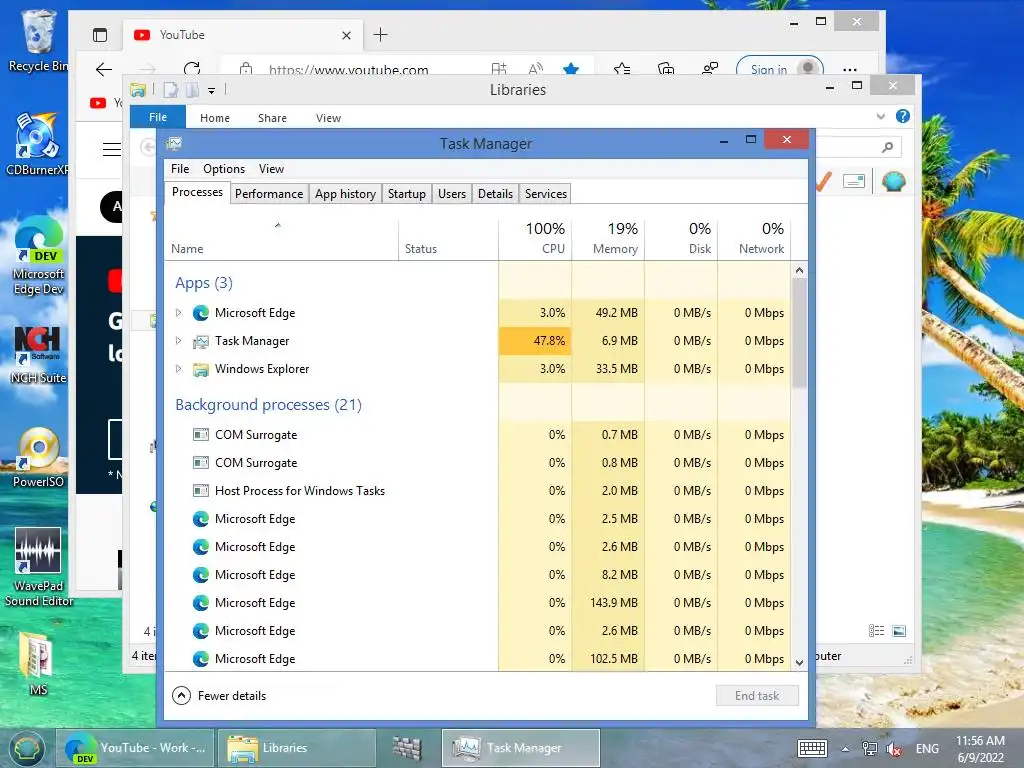The height and width of the screenshot is (768, 1024).
Task: Select the Microsoft Edge 8.2 MB process
Action: [477, 575]
